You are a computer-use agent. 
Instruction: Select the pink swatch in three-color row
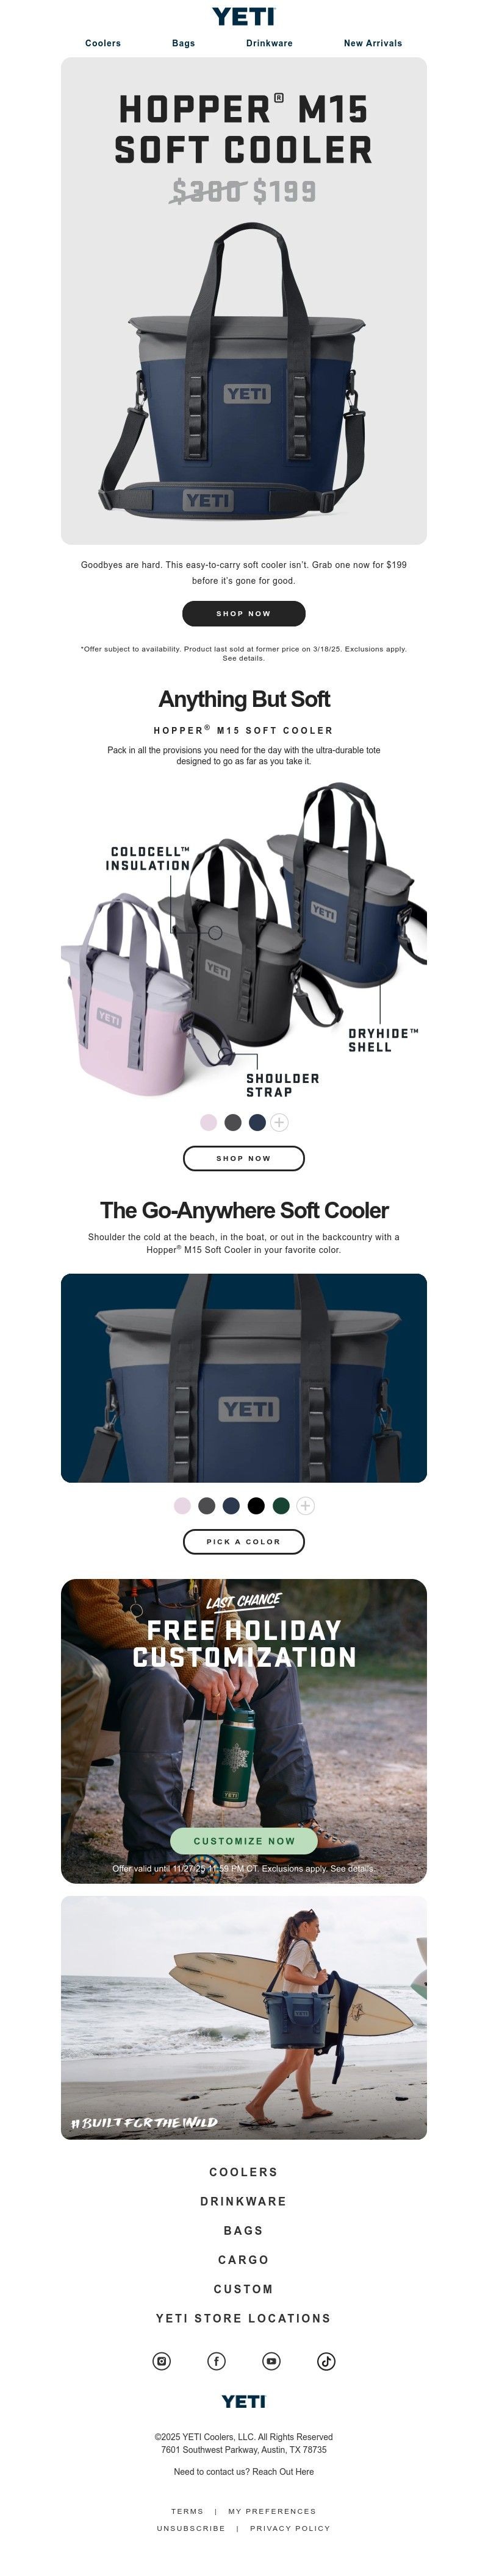click(x=208, y=1122)
